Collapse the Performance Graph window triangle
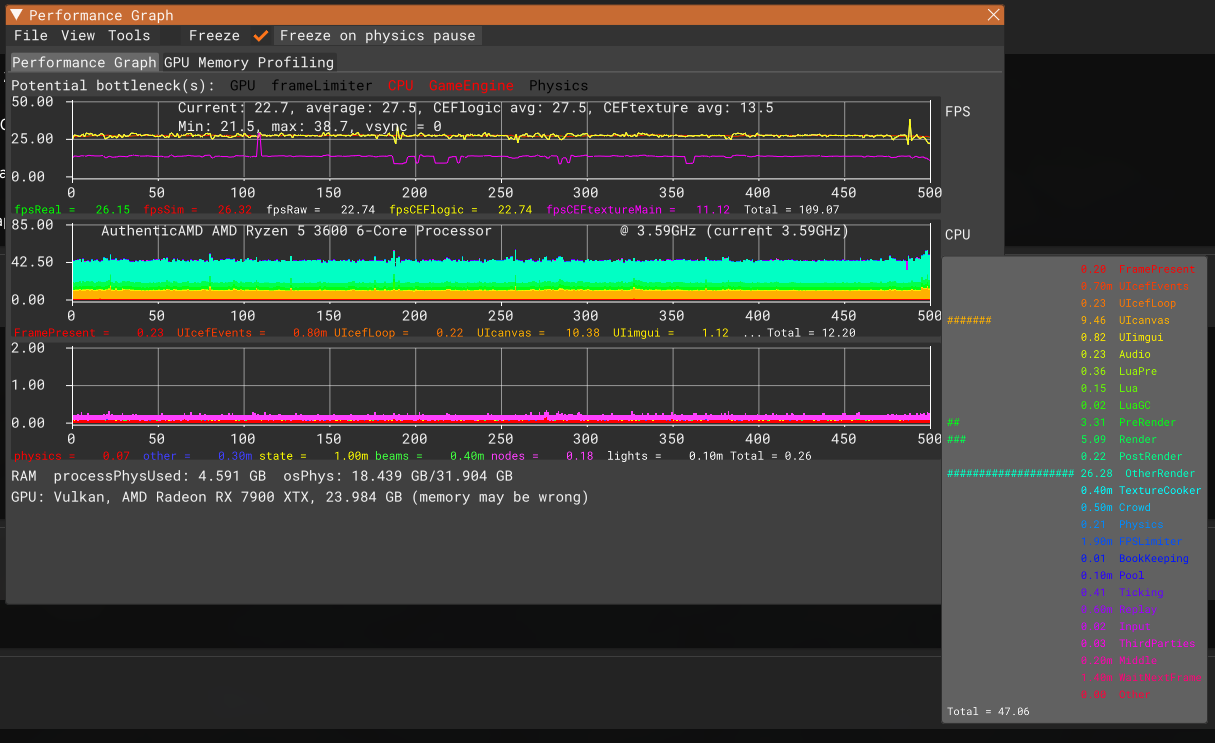Screen dimensions: 1215x743 click(16, 15)
